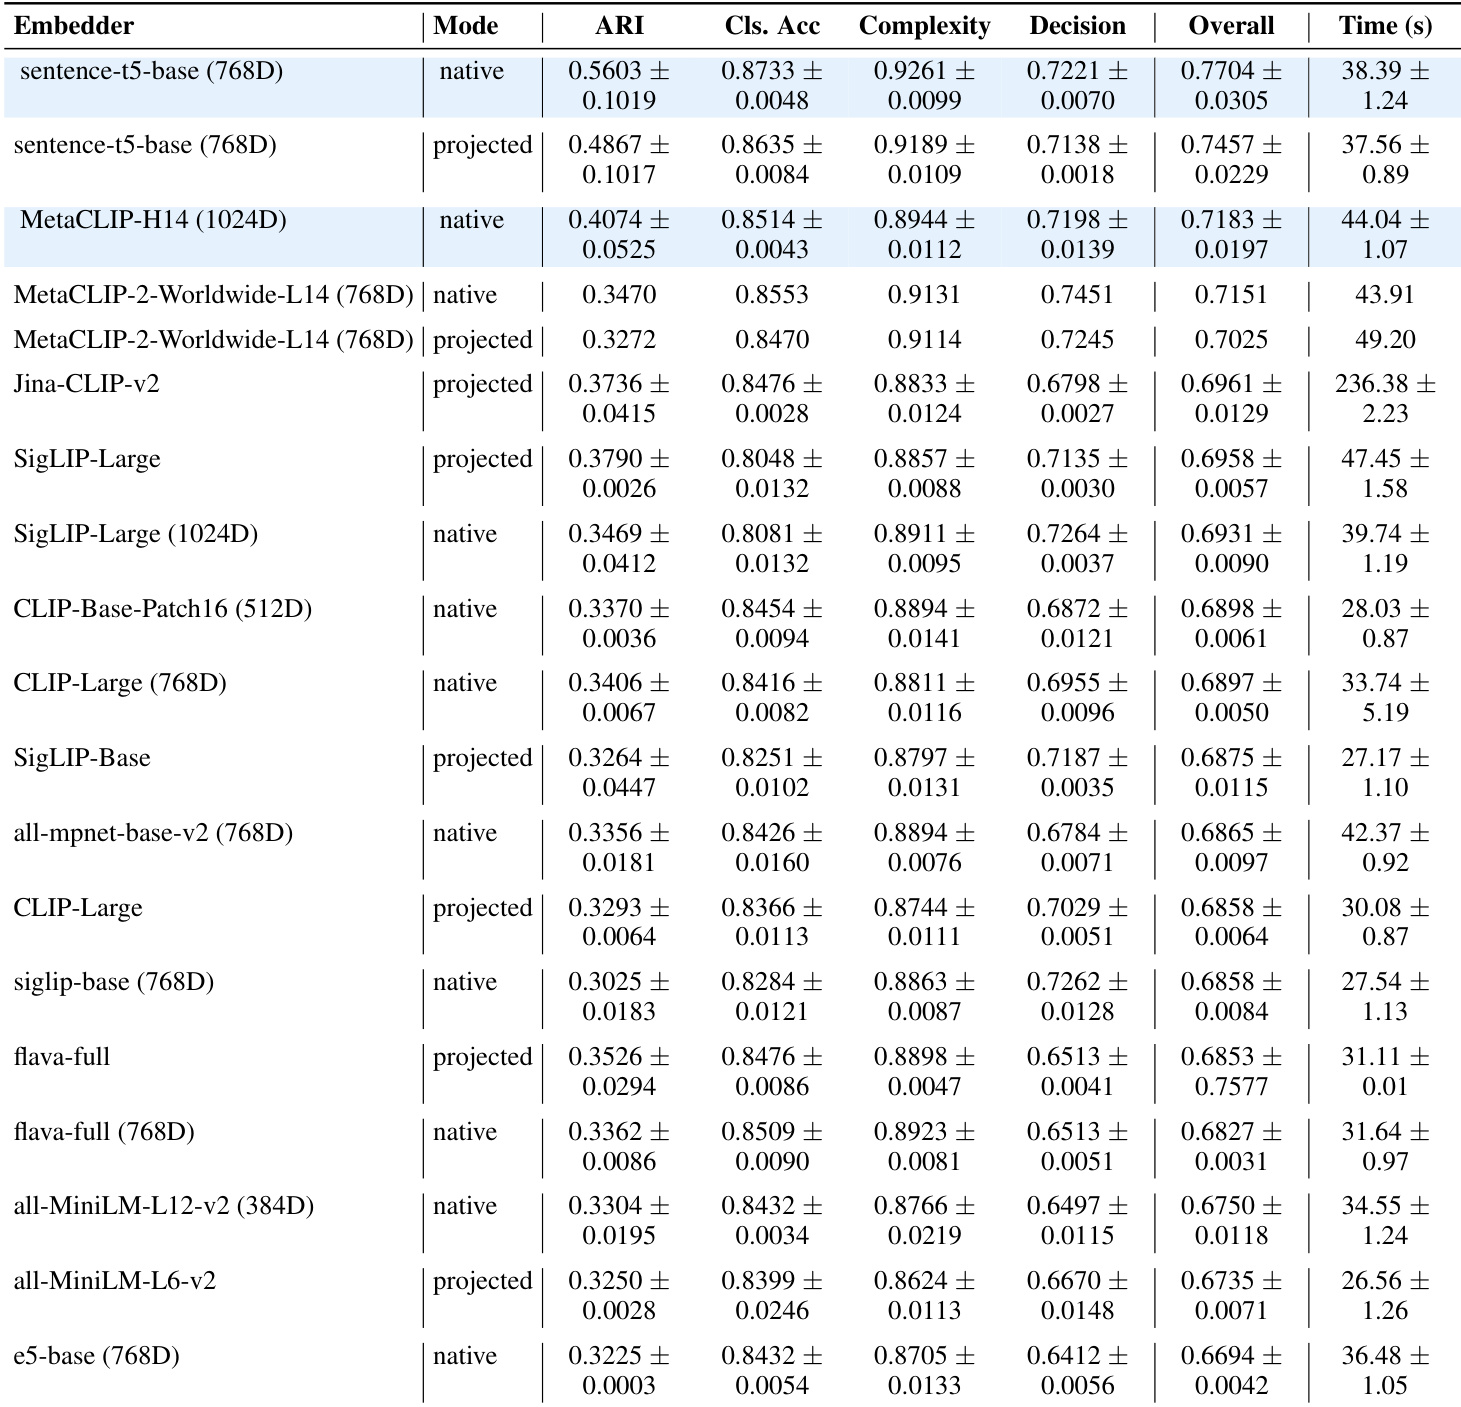Select the e5-base (768D) embedder cell

point(97,1356)
